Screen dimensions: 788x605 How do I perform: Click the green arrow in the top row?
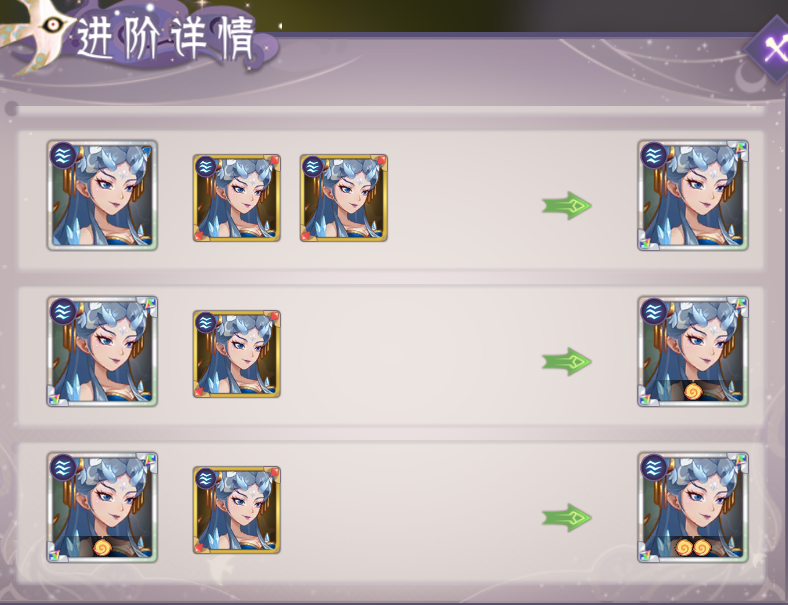[x=566, y=206]
